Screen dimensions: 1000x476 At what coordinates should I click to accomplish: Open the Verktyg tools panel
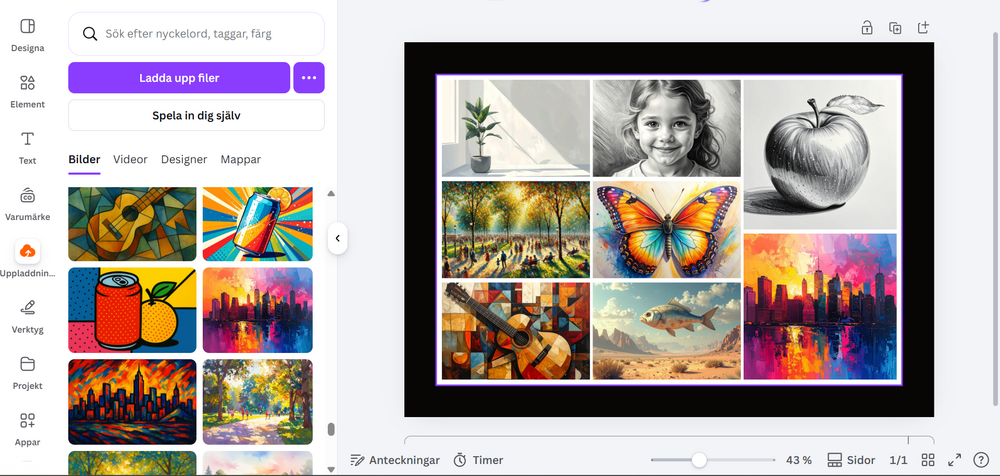(27, 314)
